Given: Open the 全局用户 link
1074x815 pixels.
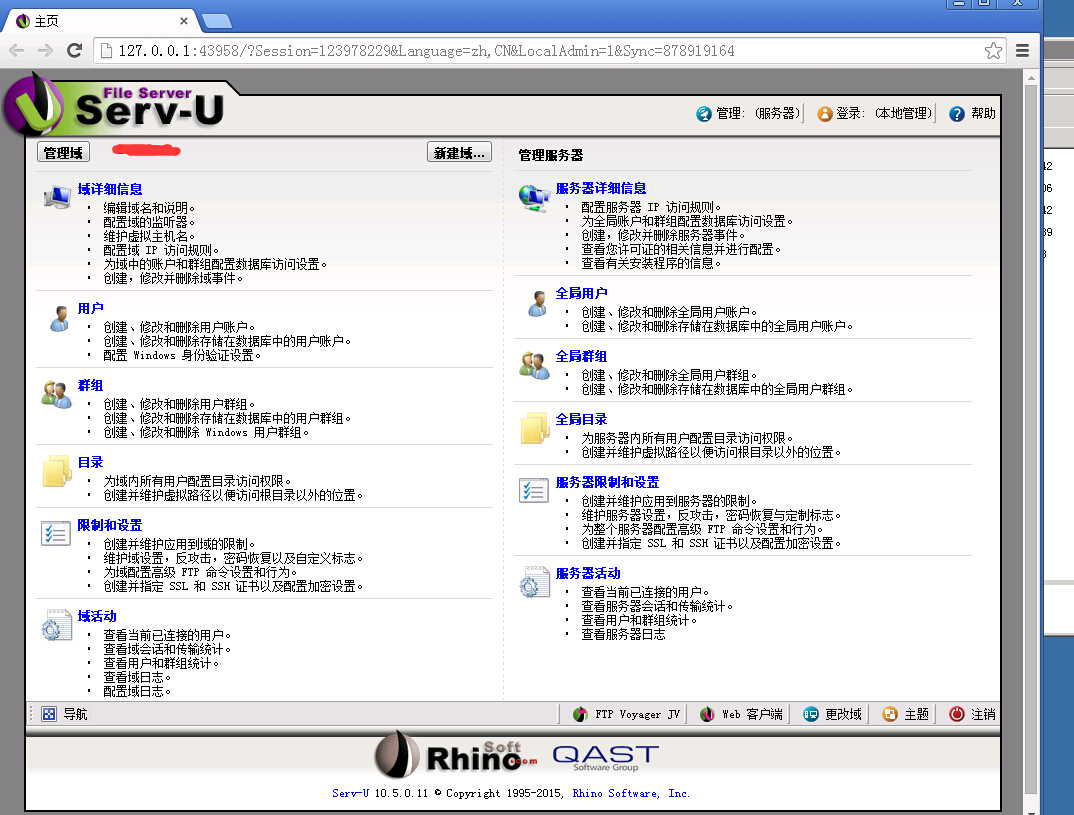Looking at the screenshot, I should coord(582,293).
